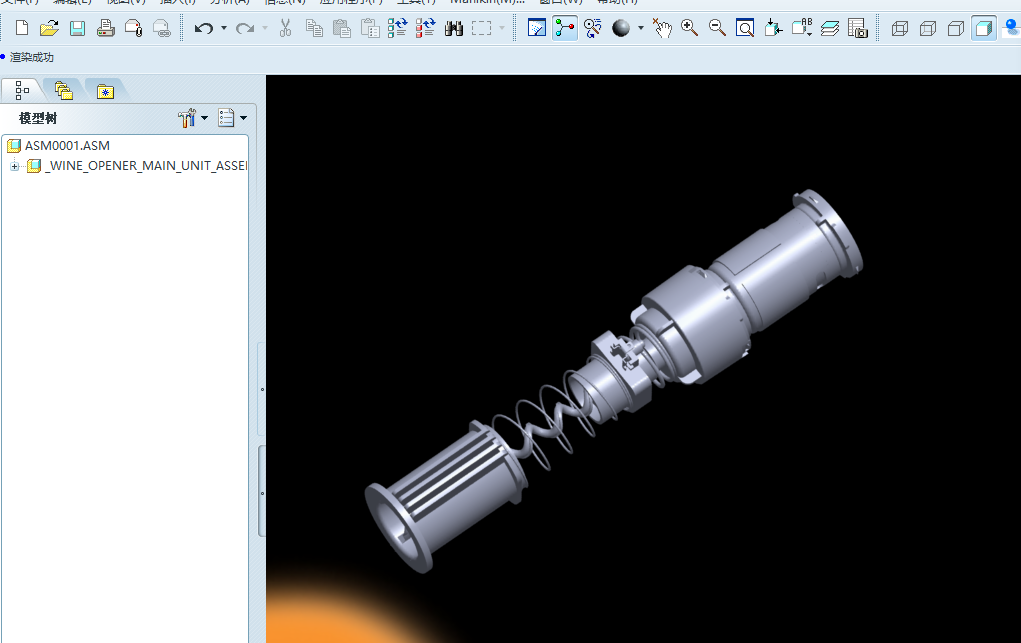Screen dimensions: 1021x643
Task: Open an existing file via folder icon
Action: (x=49, y=28)
